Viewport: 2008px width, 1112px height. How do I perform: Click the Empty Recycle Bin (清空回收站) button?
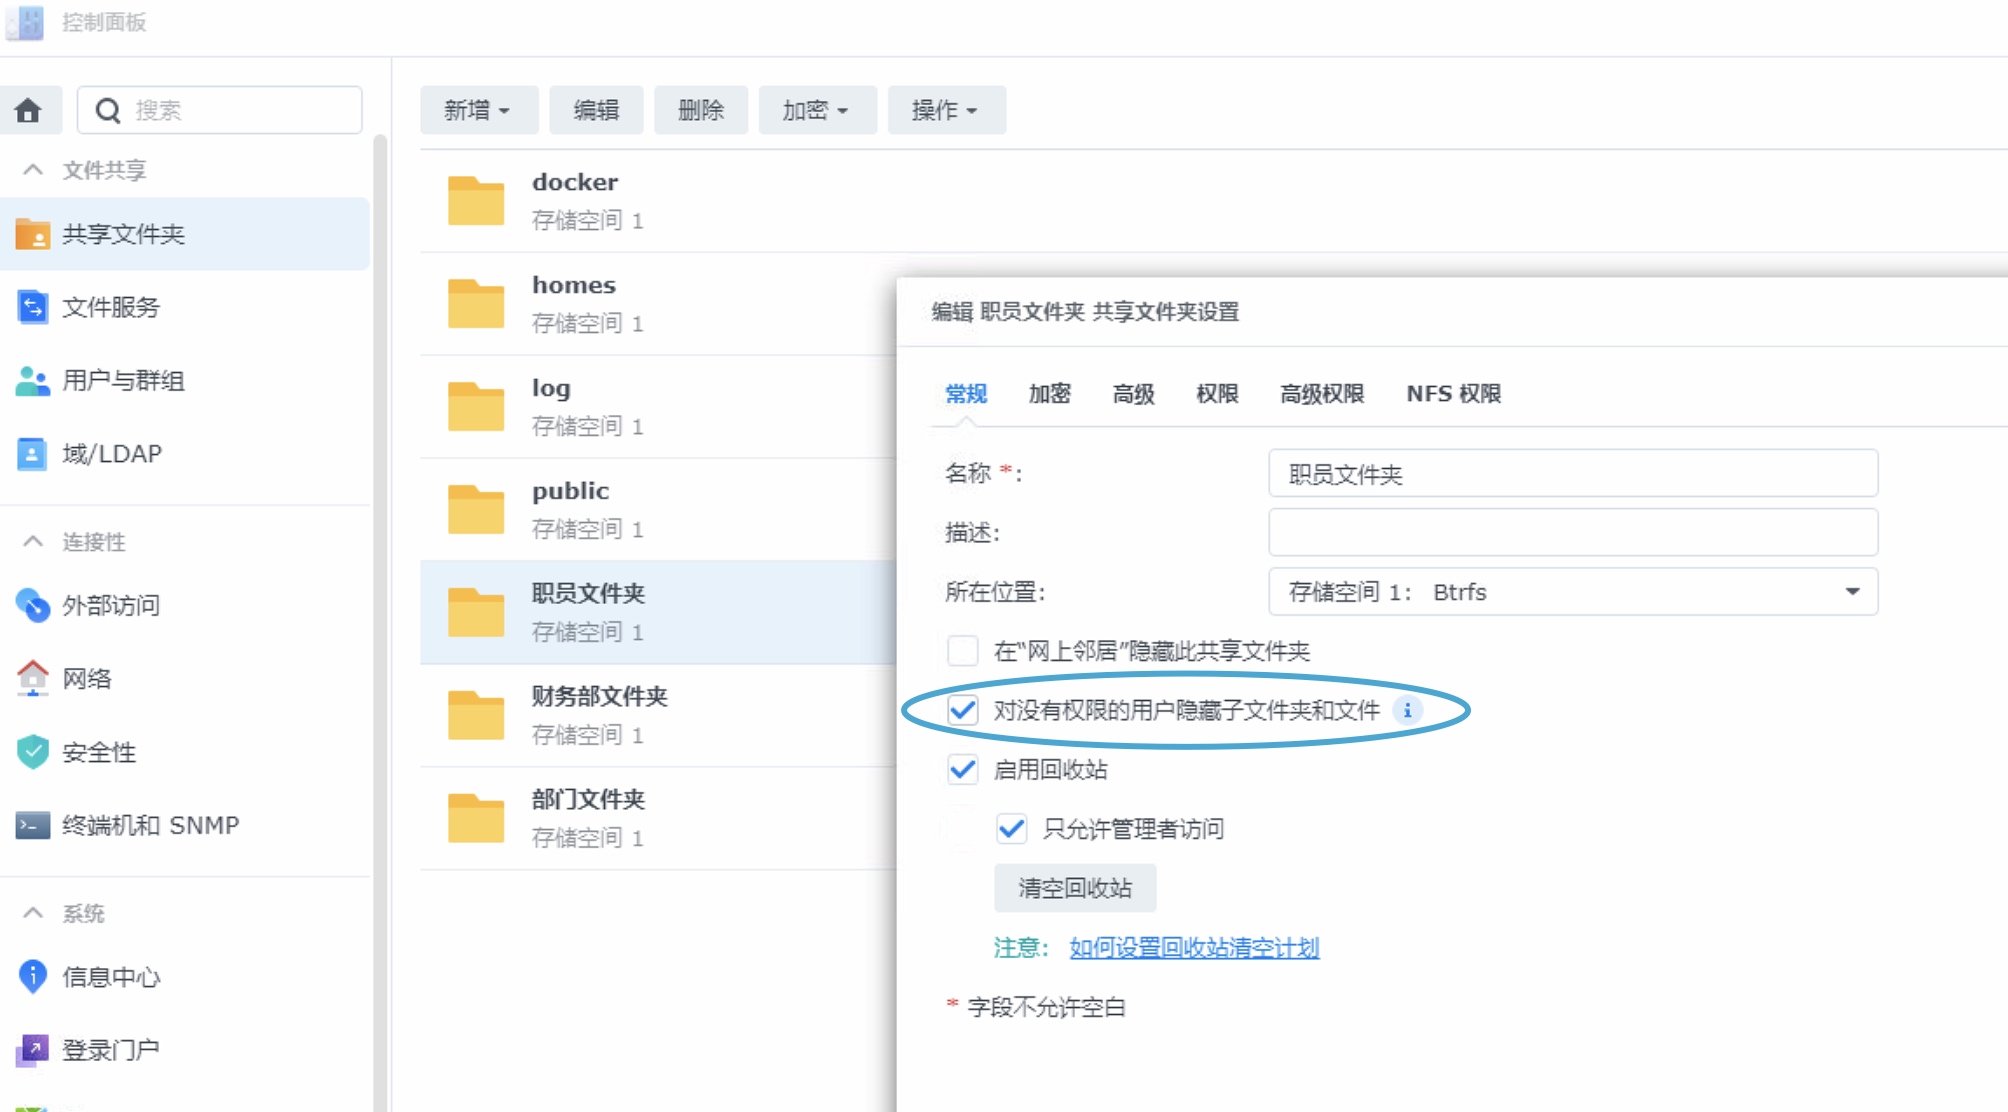point(1075,888)
